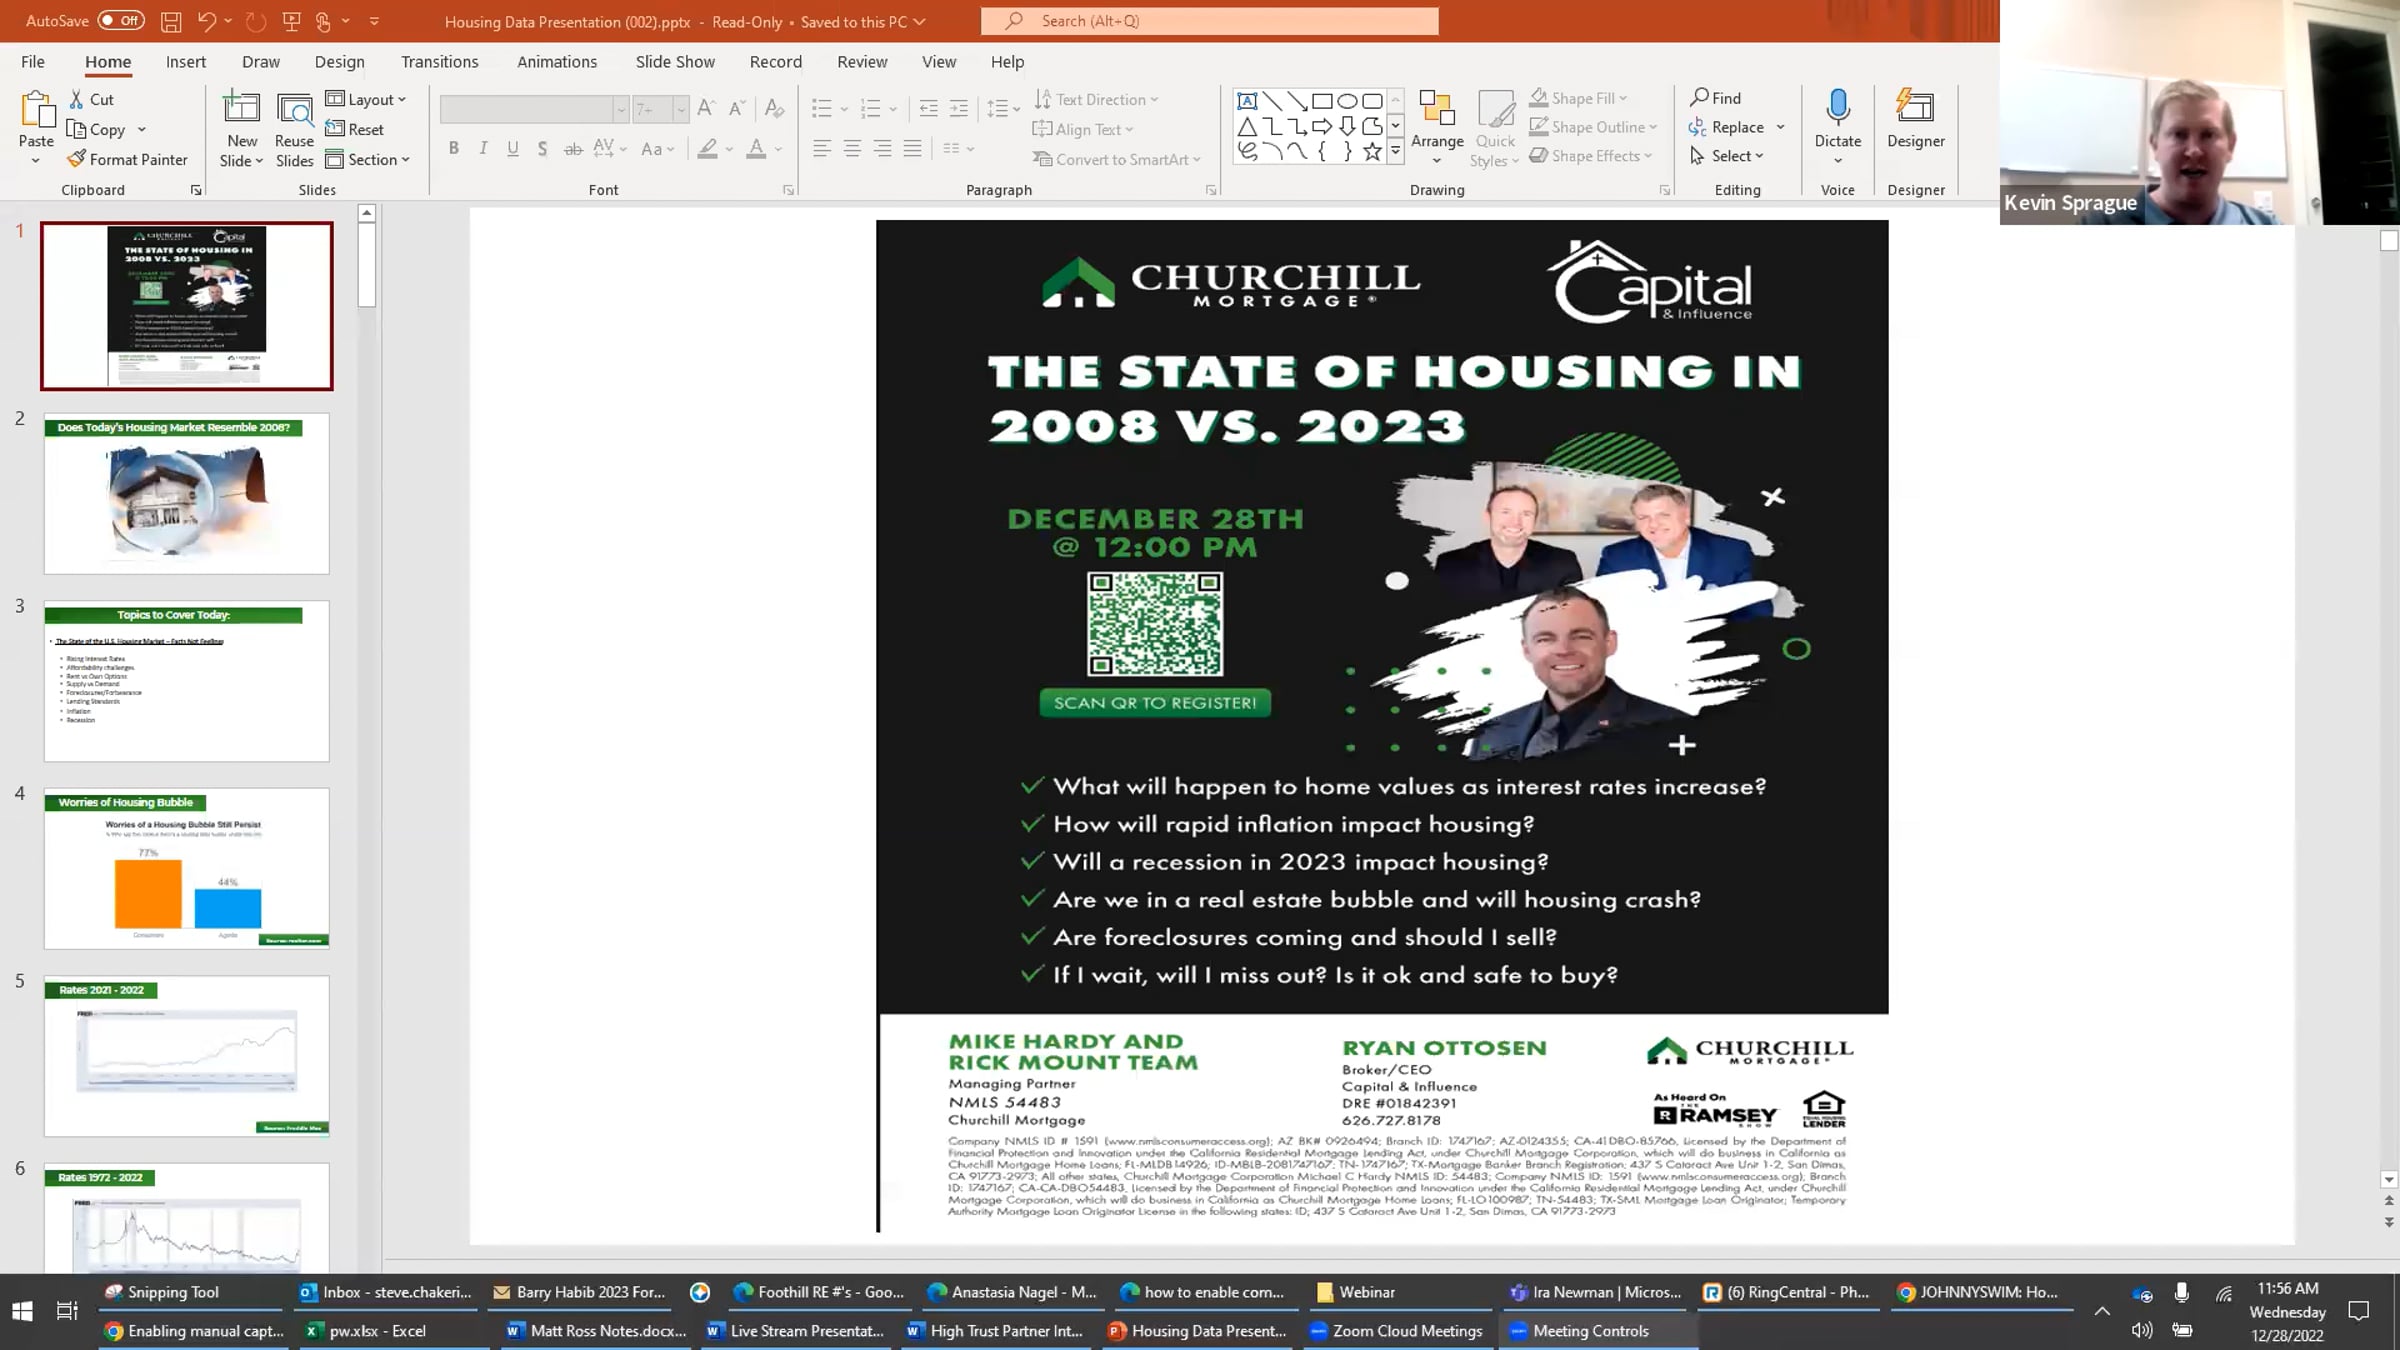Open the Designer pane icon
Screen dimensions: 2400x1350
click(x=1915, y=108)
